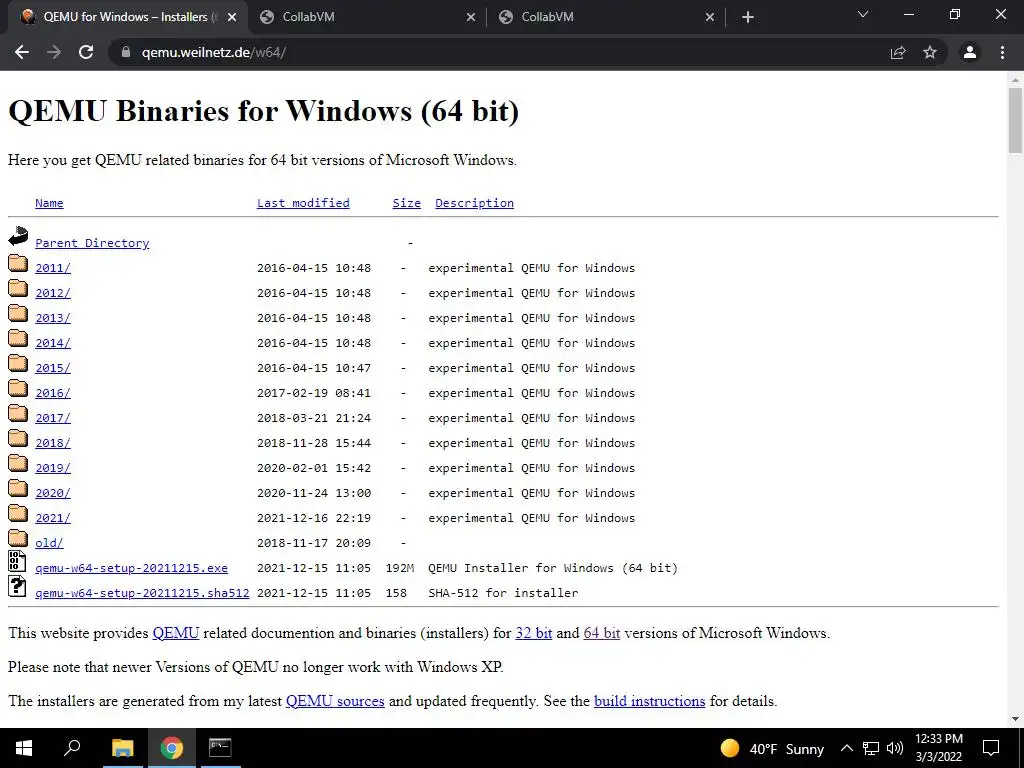Click the Chrome icon in the taskbar
The image size is (1024, 768).
pos(172,748)
